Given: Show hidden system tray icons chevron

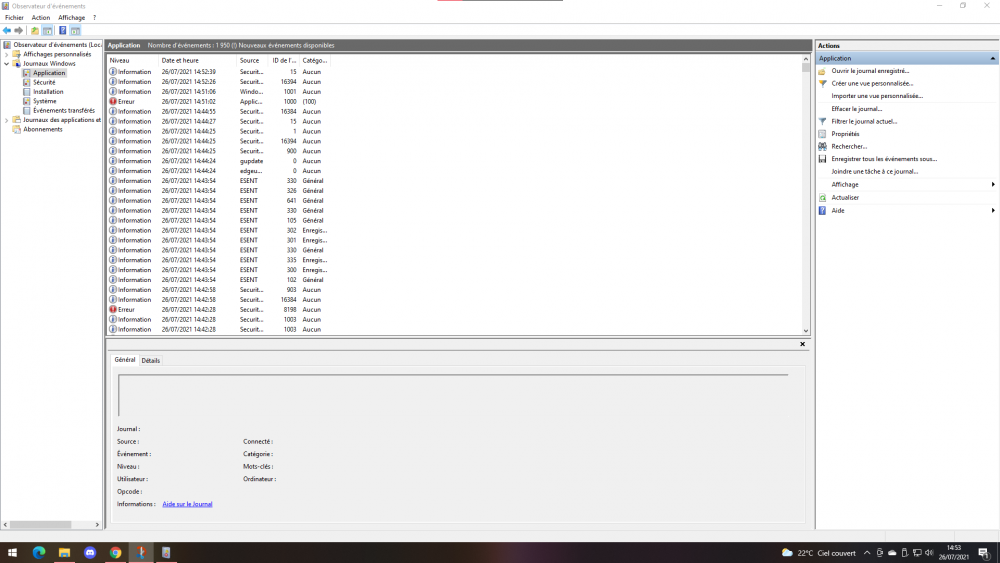Looking at the screenshot, I should (867, 553).
